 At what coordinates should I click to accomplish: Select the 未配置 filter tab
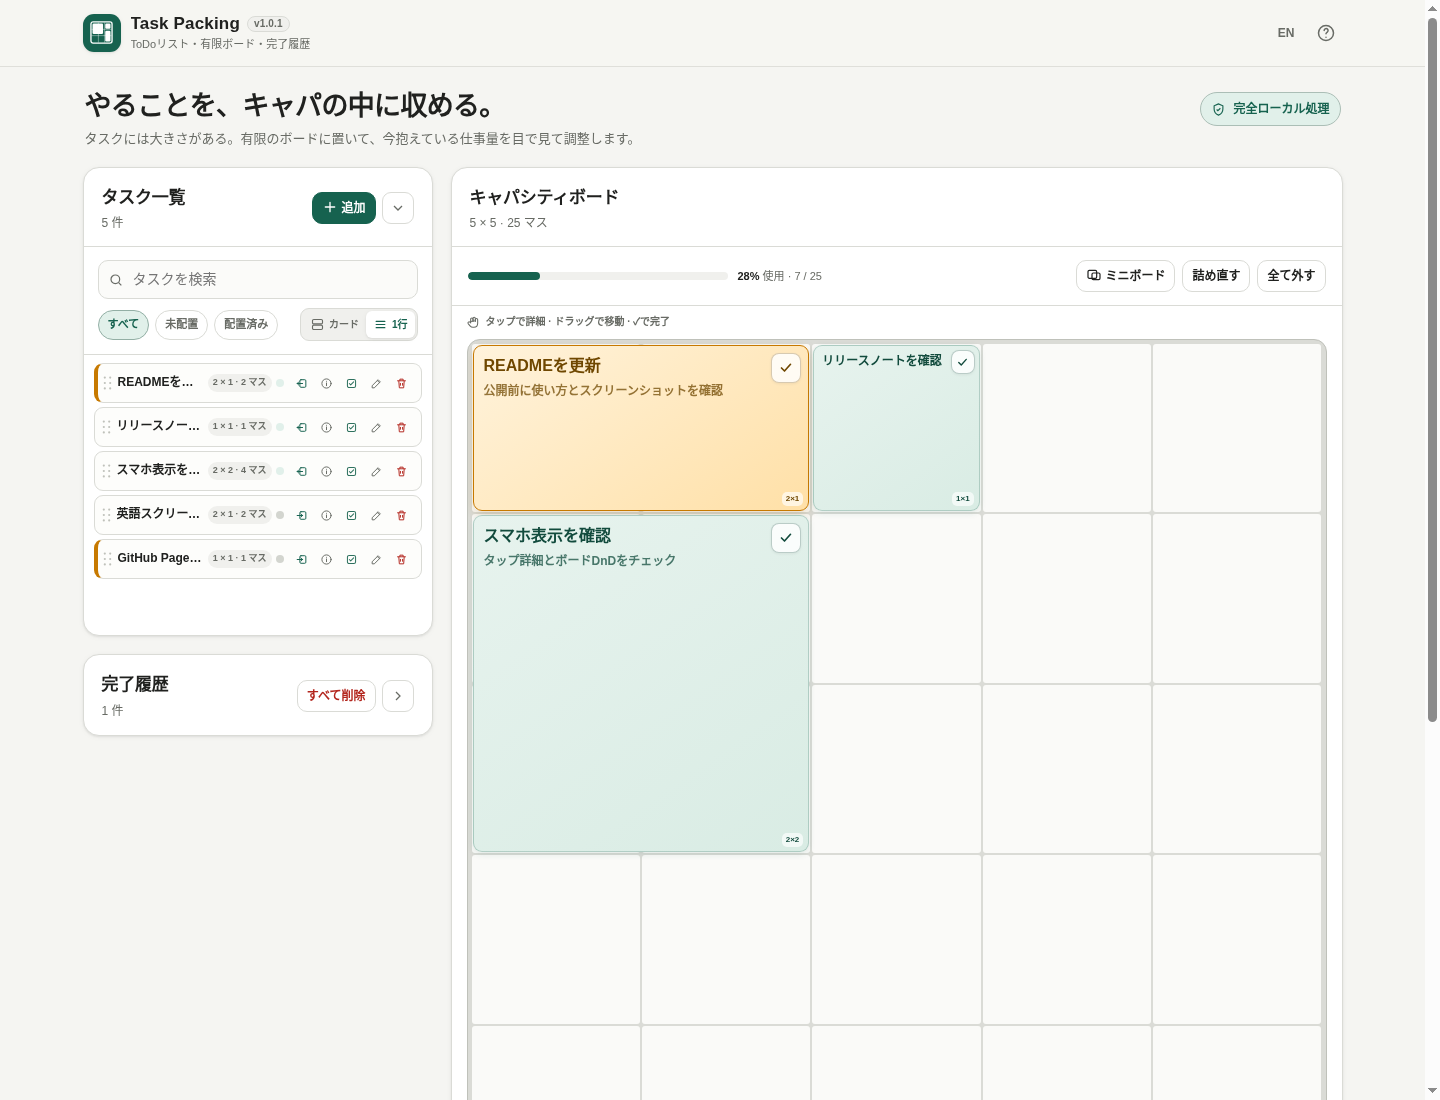click(181, 325)
